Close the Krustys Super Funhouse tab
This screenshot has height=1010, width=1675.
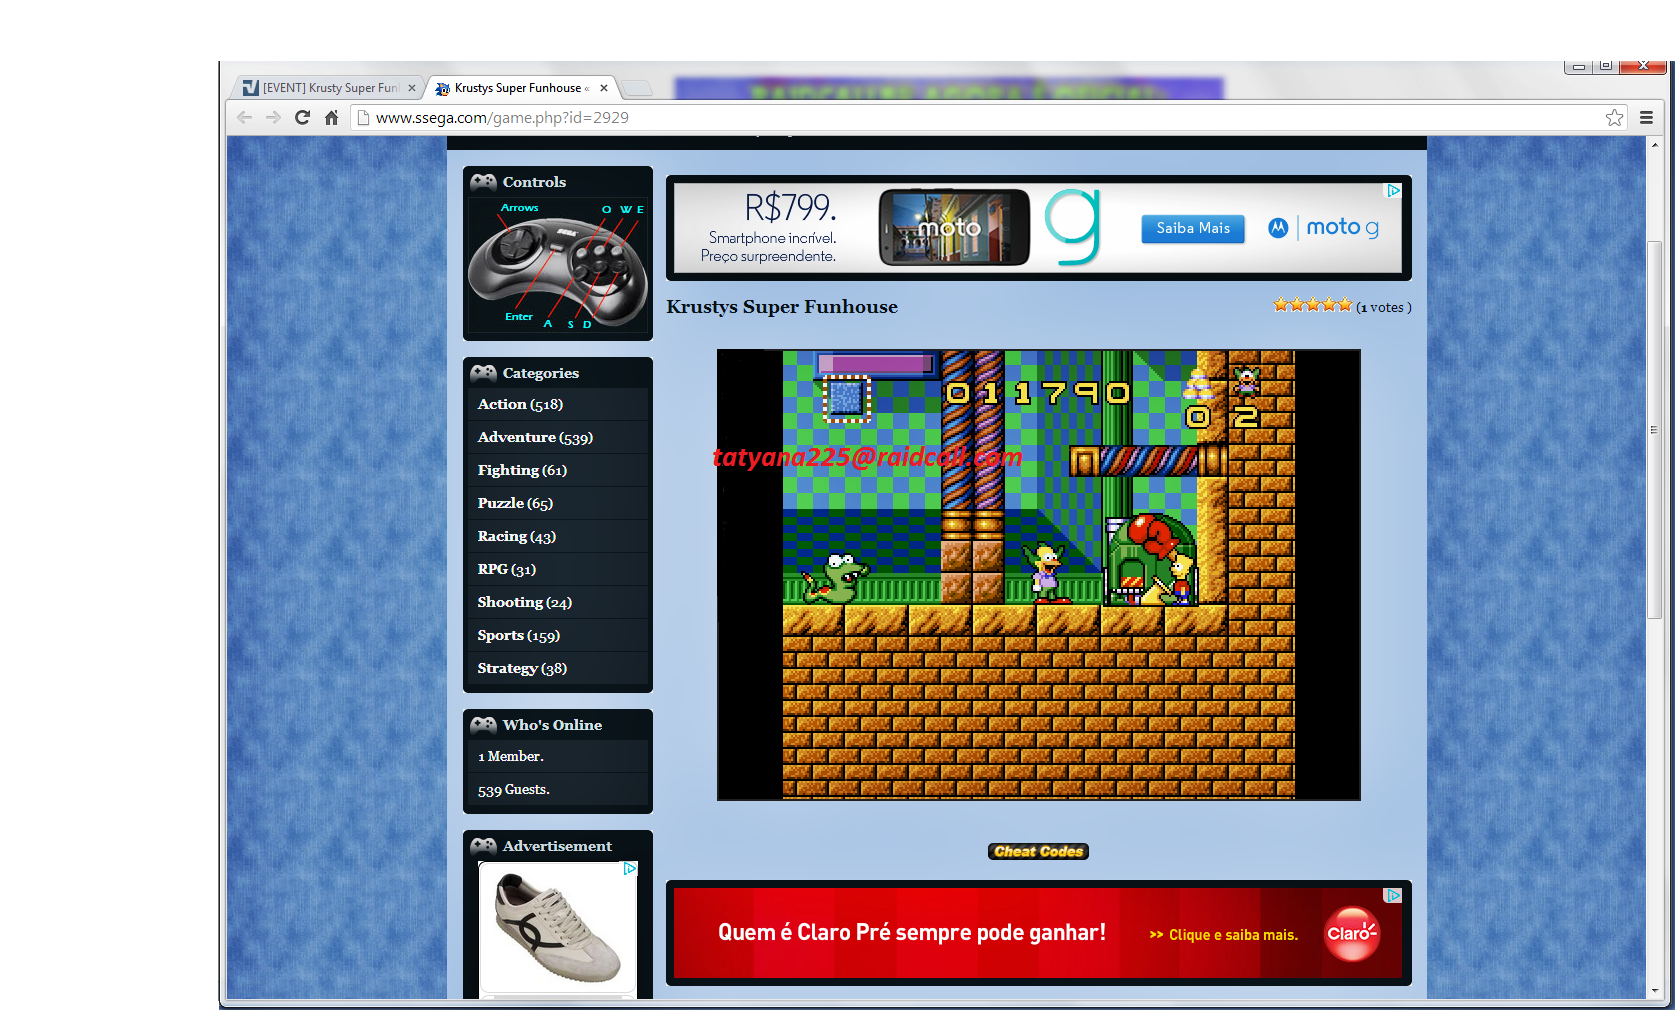coord(604,88)
